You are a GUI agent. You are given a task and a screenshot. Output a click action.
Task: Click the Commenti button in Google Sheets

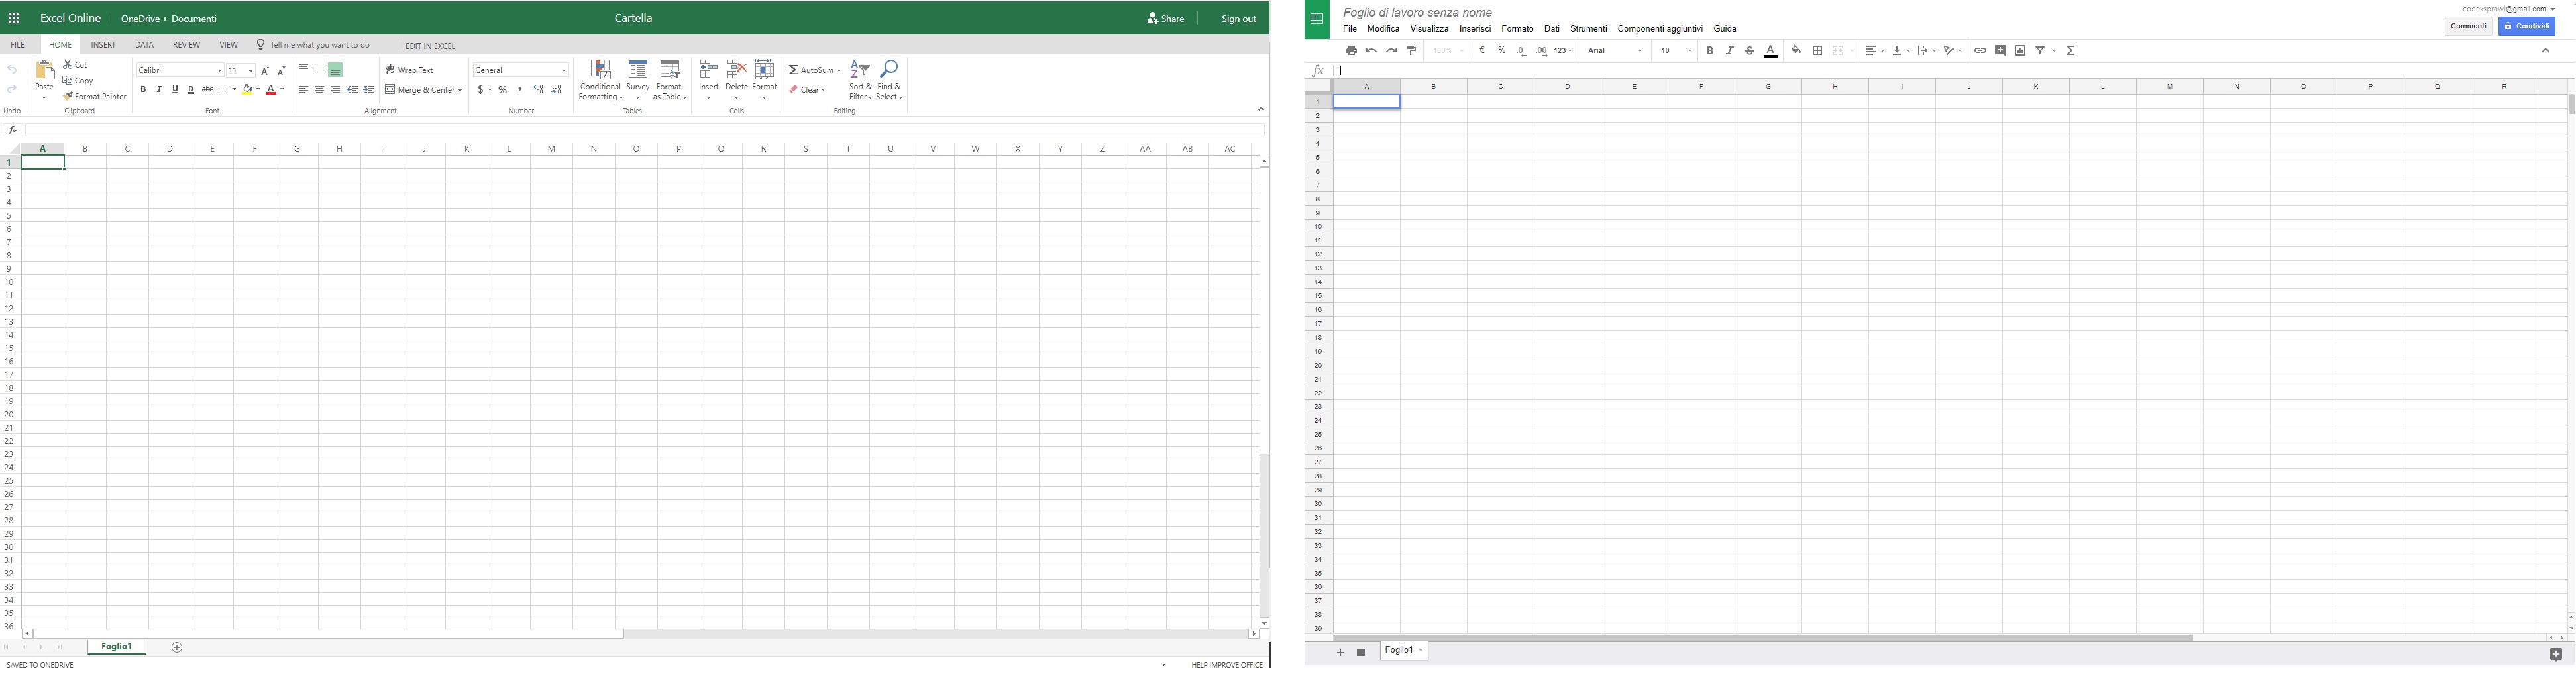pos(2468,26)
